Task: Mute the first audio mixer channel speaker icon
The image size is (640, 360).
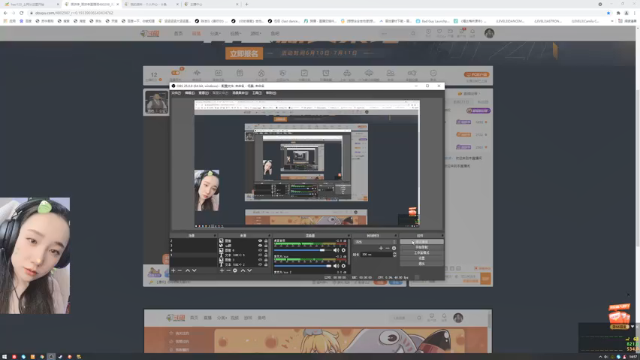Action: [336, 250]
